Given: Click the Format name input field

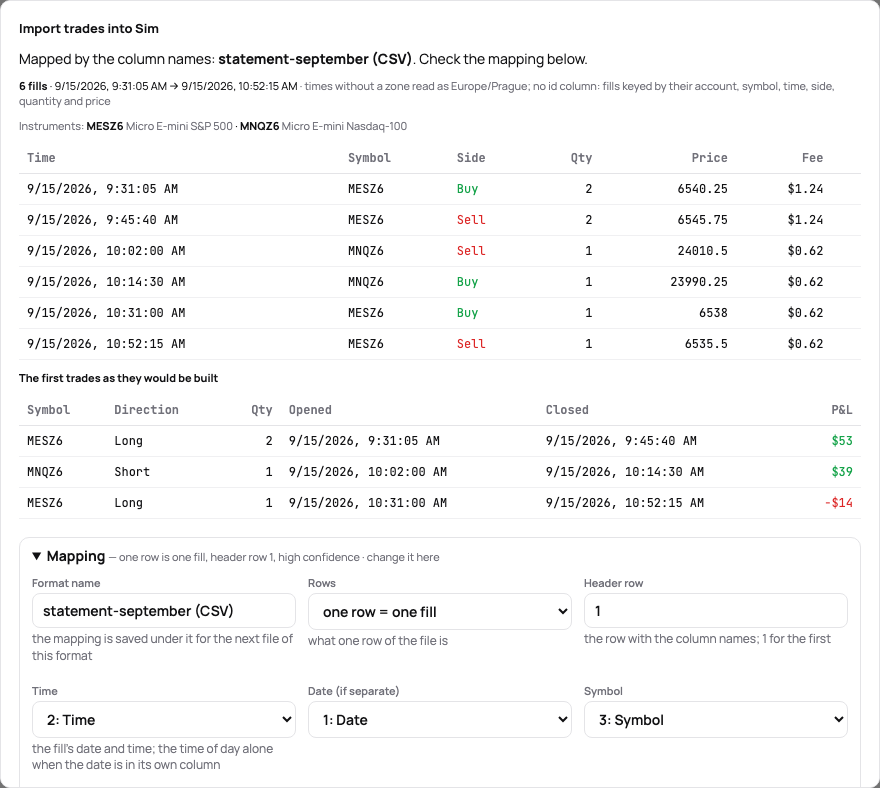Looking at the screenshot, I should tap(163, 611).
